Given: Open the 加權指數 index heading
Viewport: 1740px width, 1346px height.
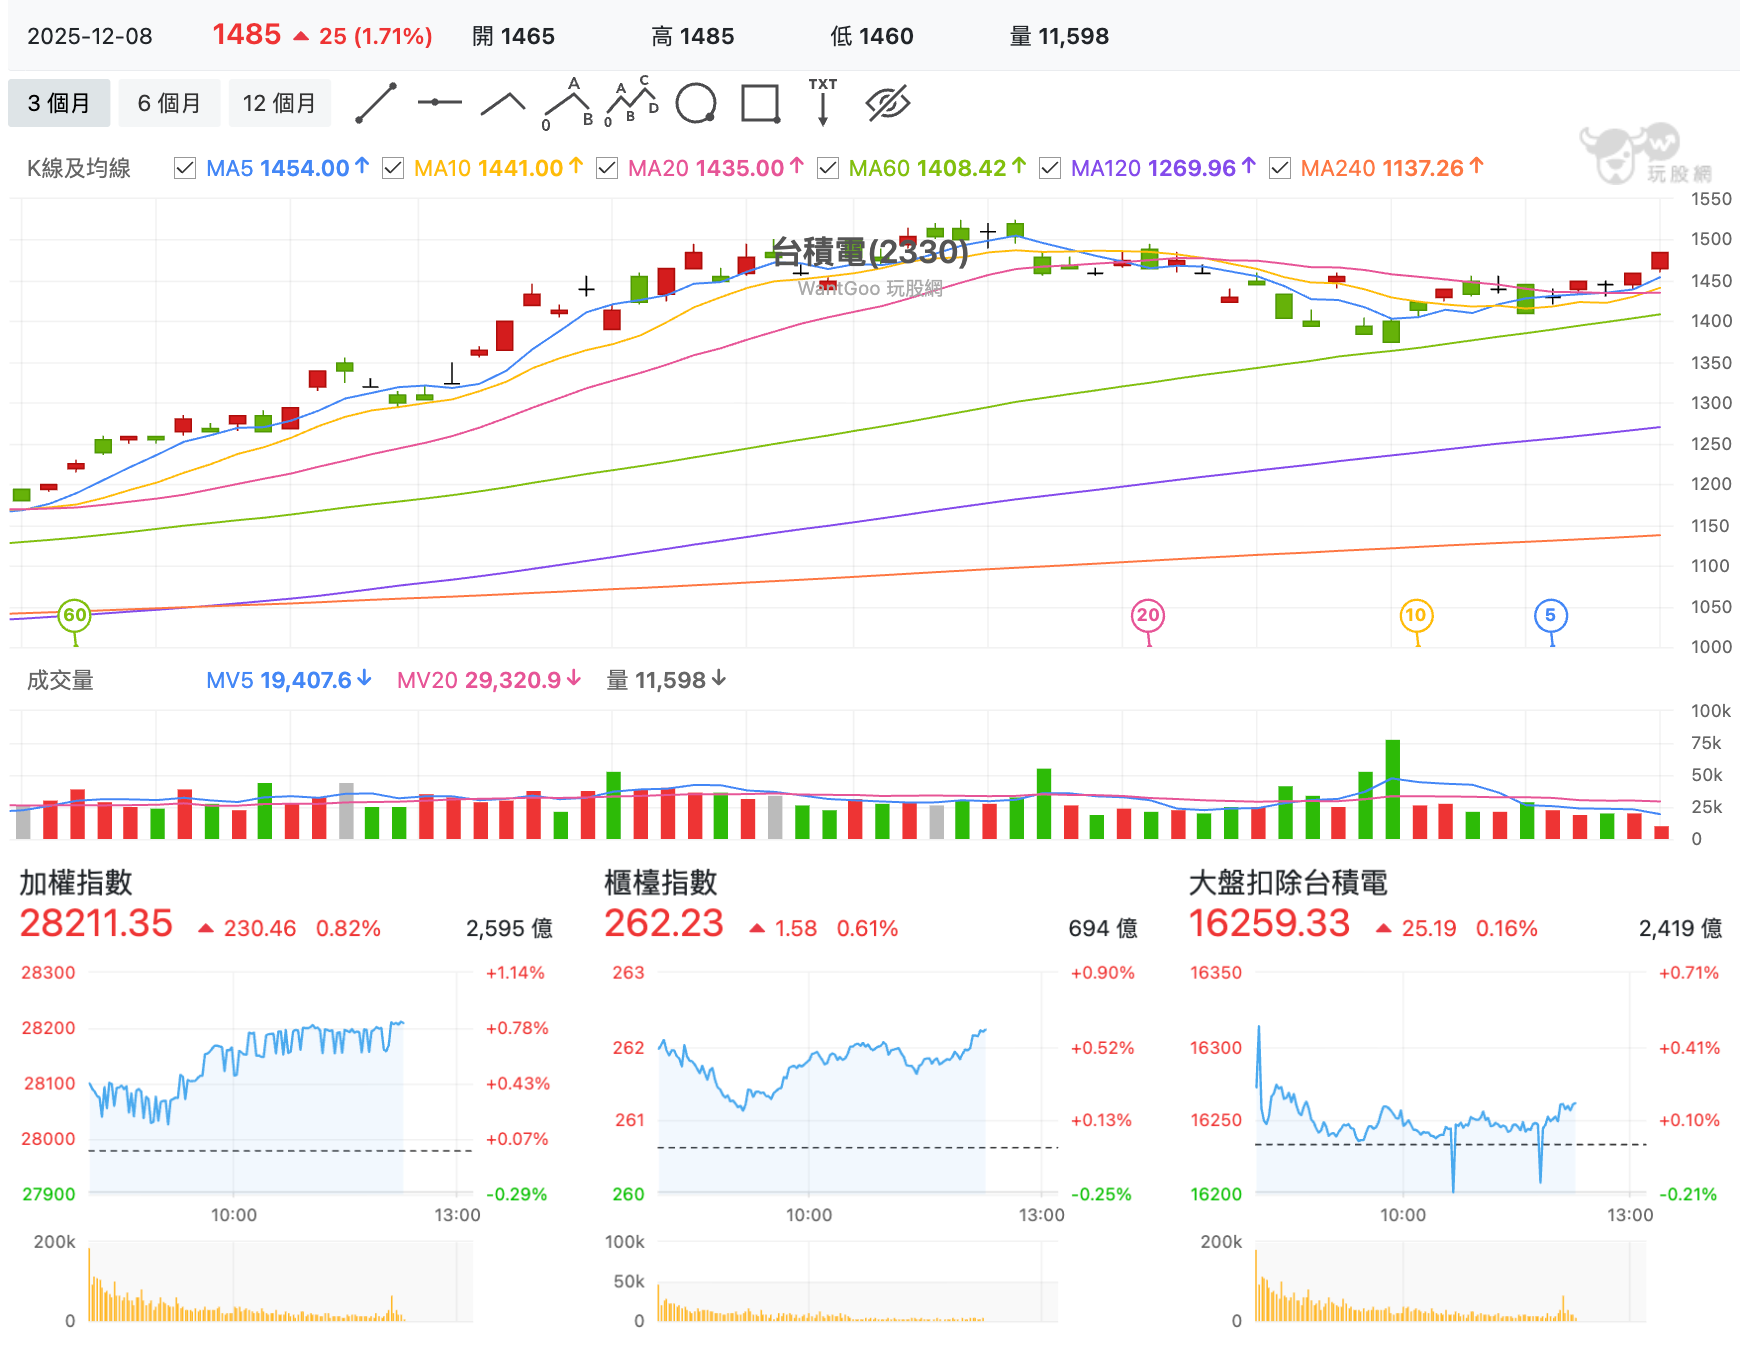Looking at the screenshot, I should click(x=76, y=882).
